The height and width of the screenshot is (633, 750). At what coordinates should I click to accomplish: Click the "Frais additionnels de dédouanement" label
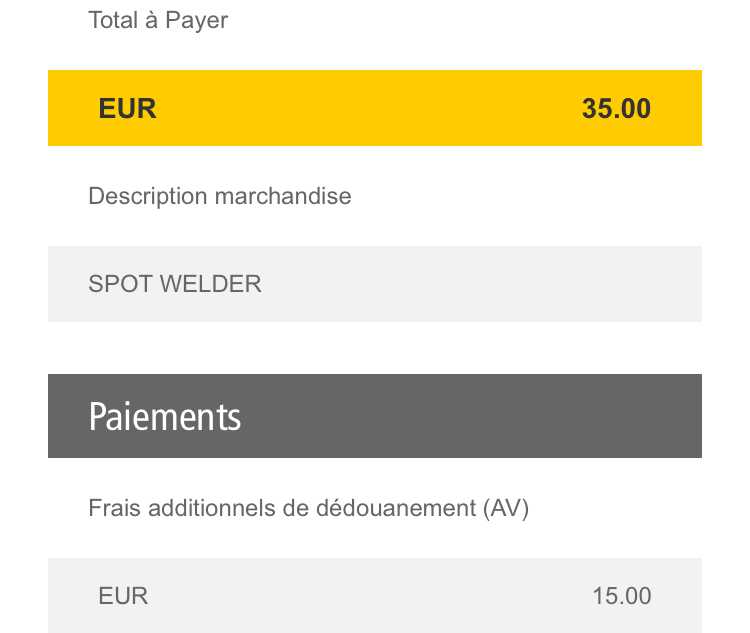(282, 508)
